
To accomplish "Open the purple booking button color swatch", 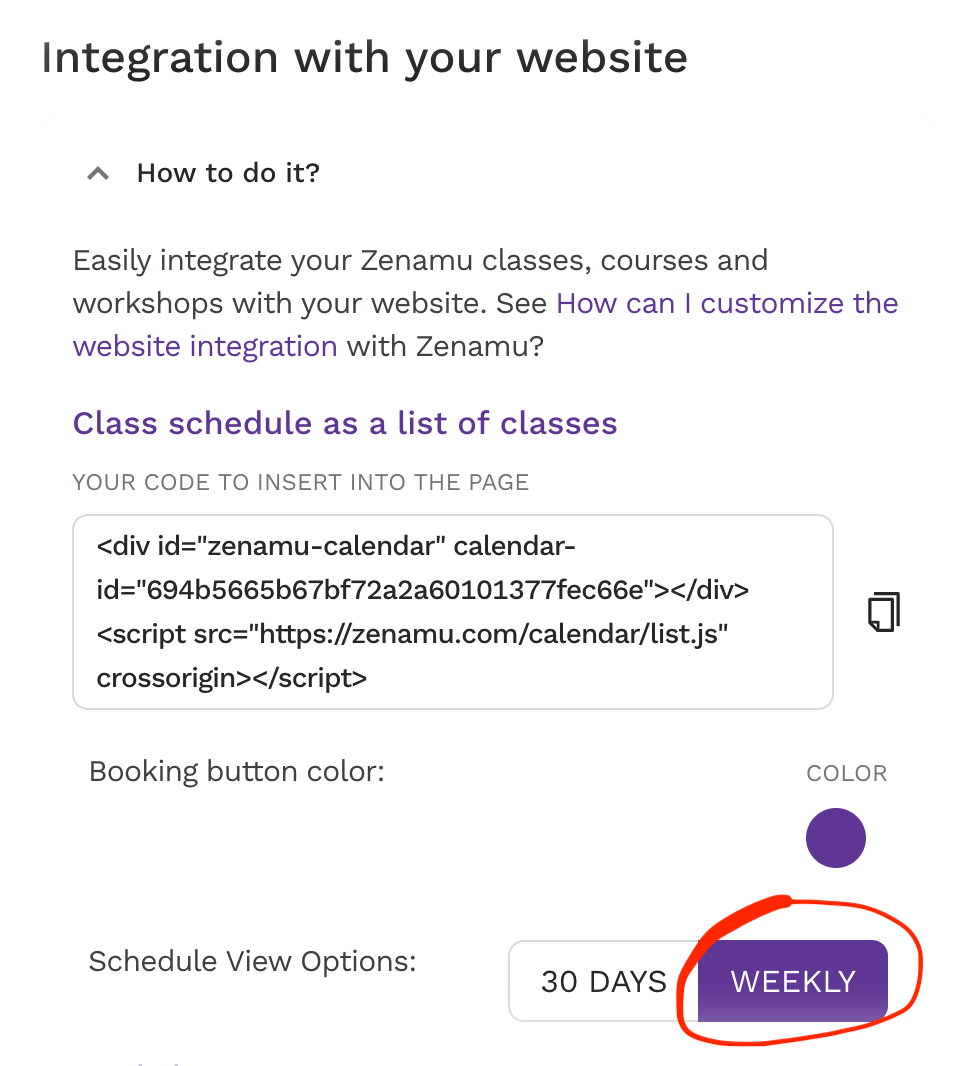I will point(835,838).
